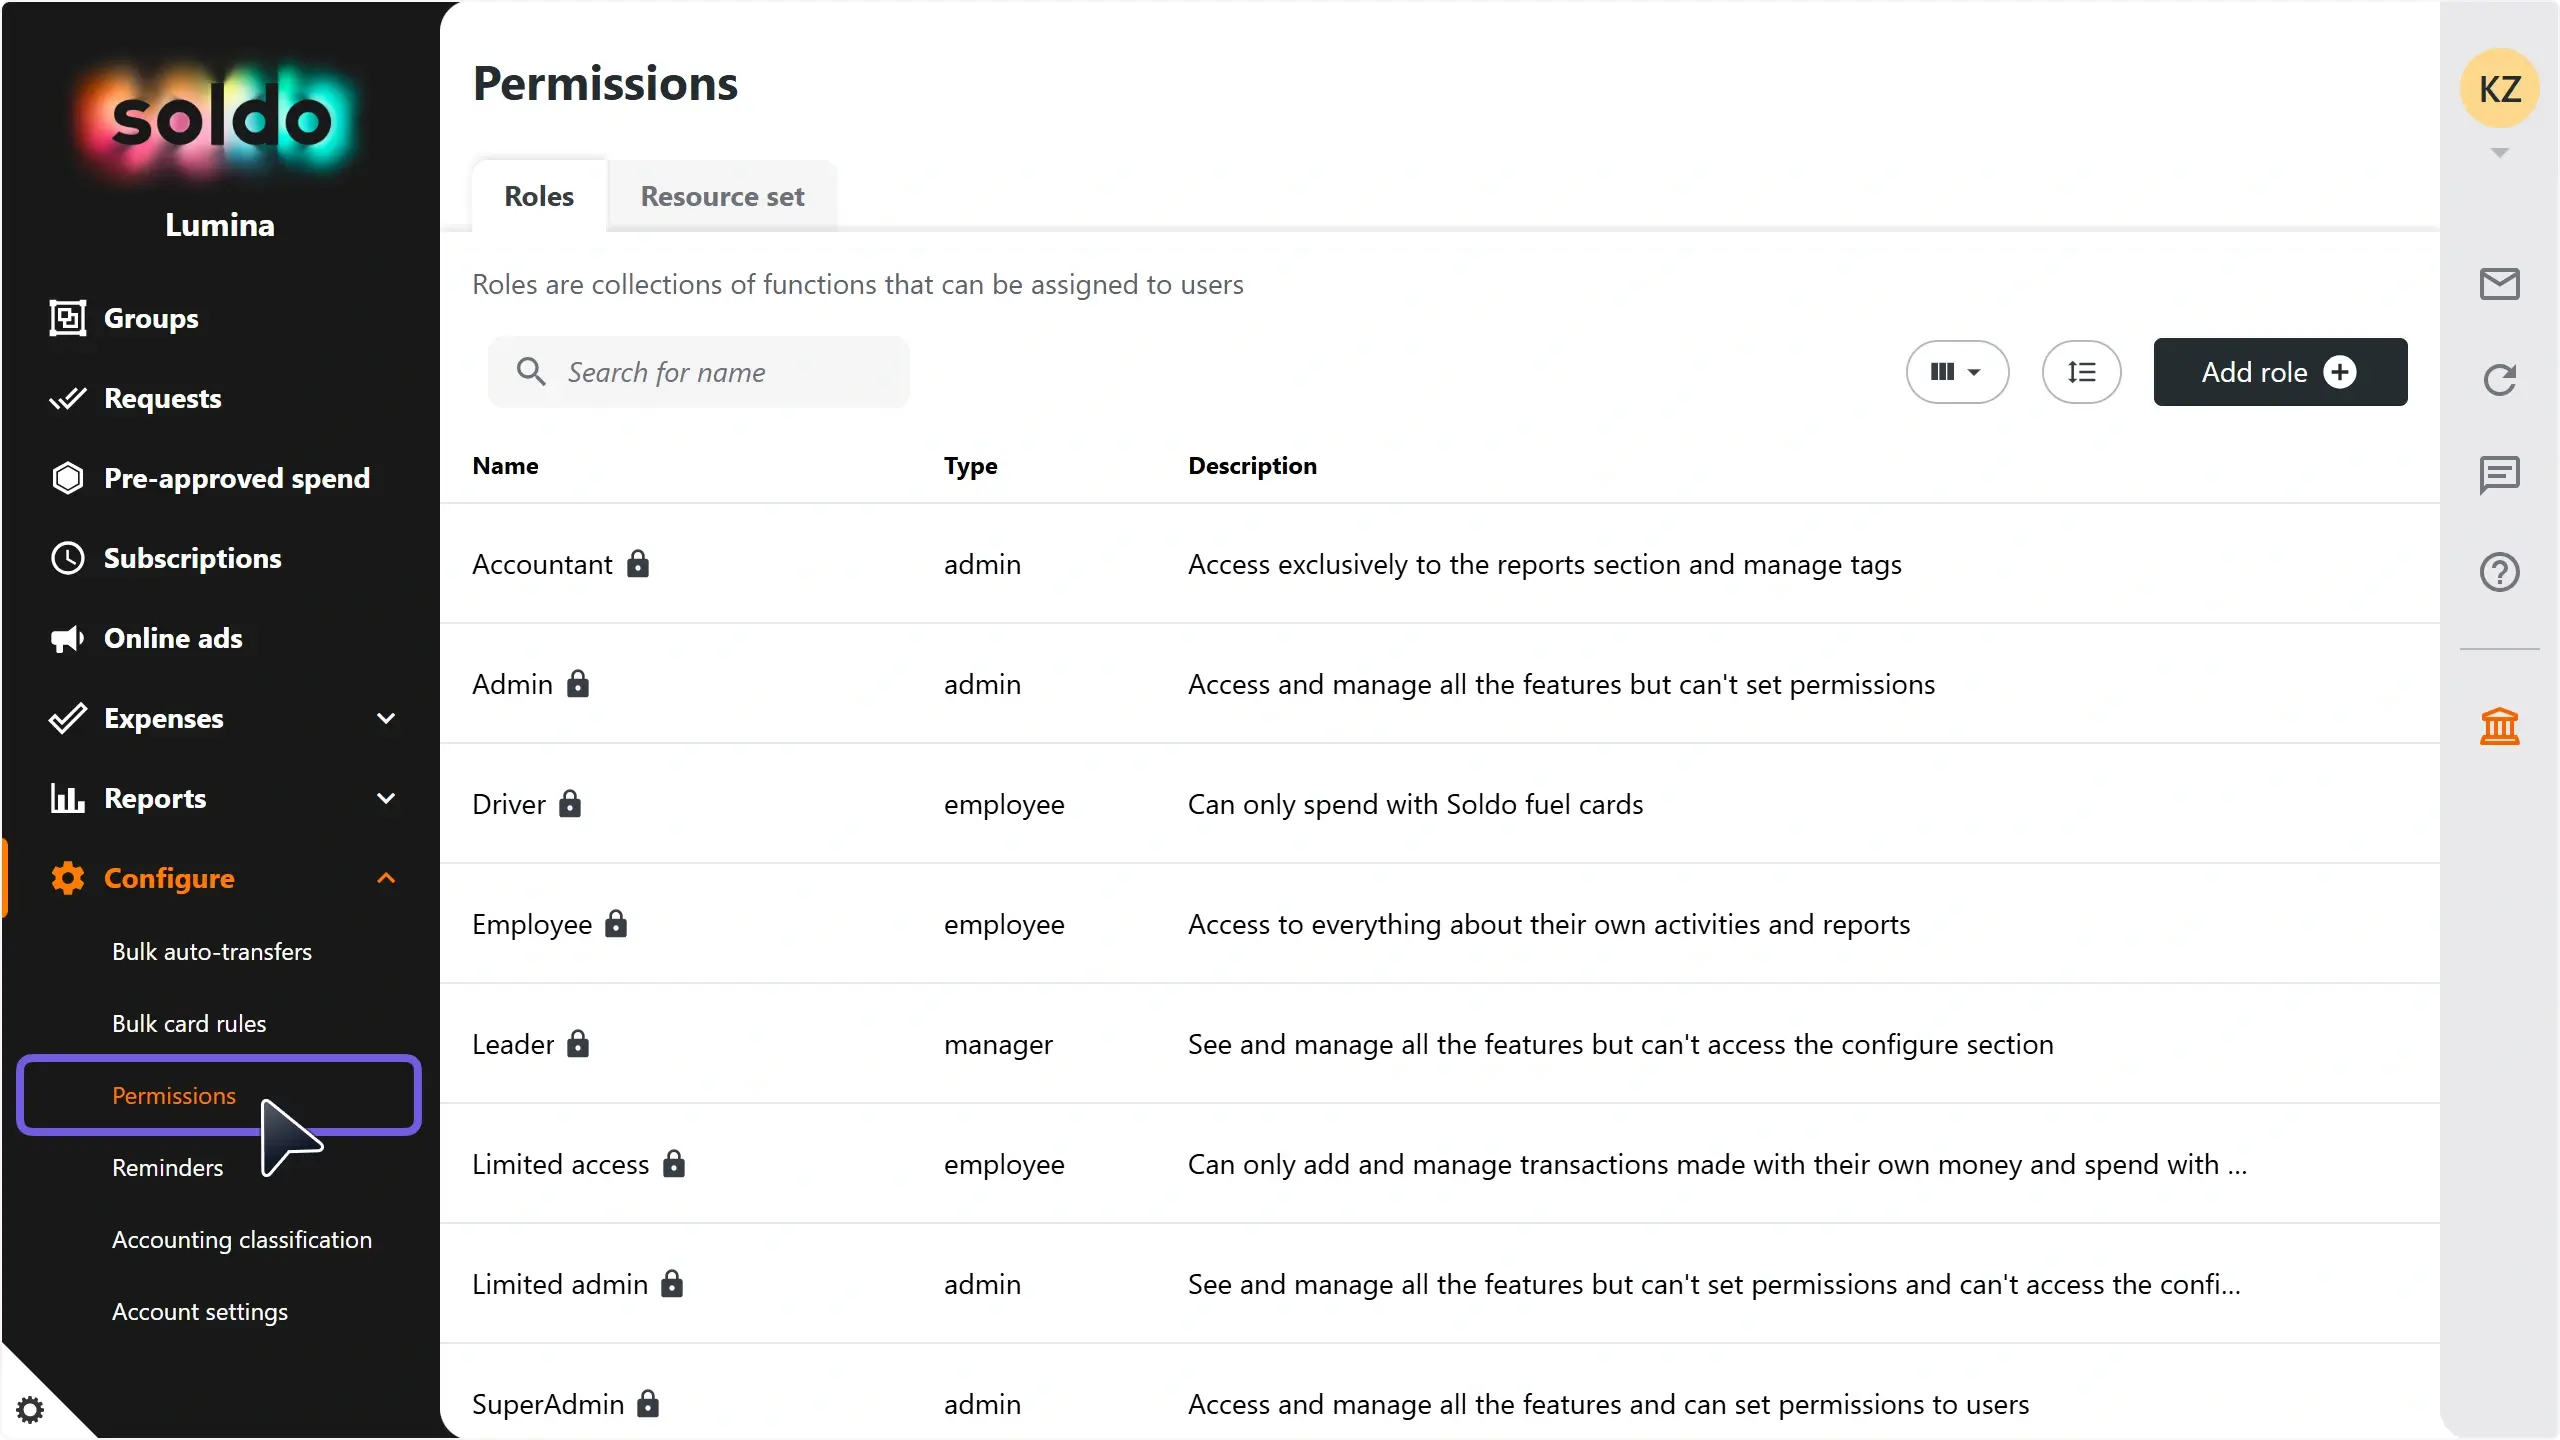Switch to the Resource set tab
This screenshot has height=1440, width=2560.
722,196
